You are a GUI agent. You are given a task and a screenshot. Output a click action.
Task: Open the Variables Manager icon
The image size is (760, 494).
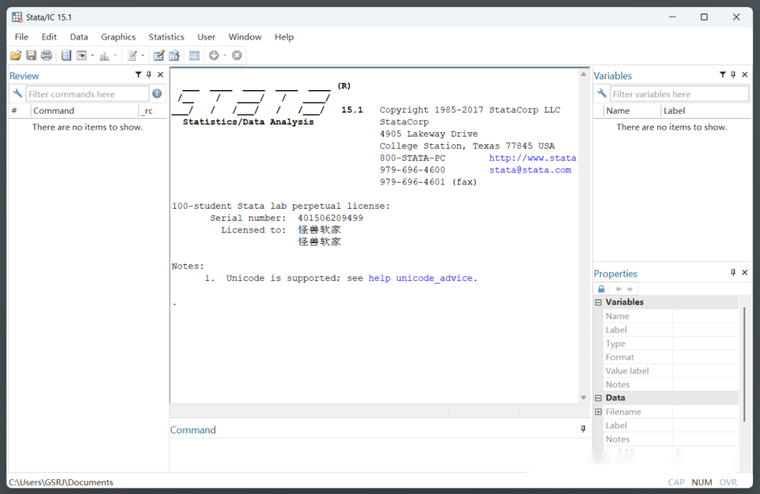(x=194, y=56)
